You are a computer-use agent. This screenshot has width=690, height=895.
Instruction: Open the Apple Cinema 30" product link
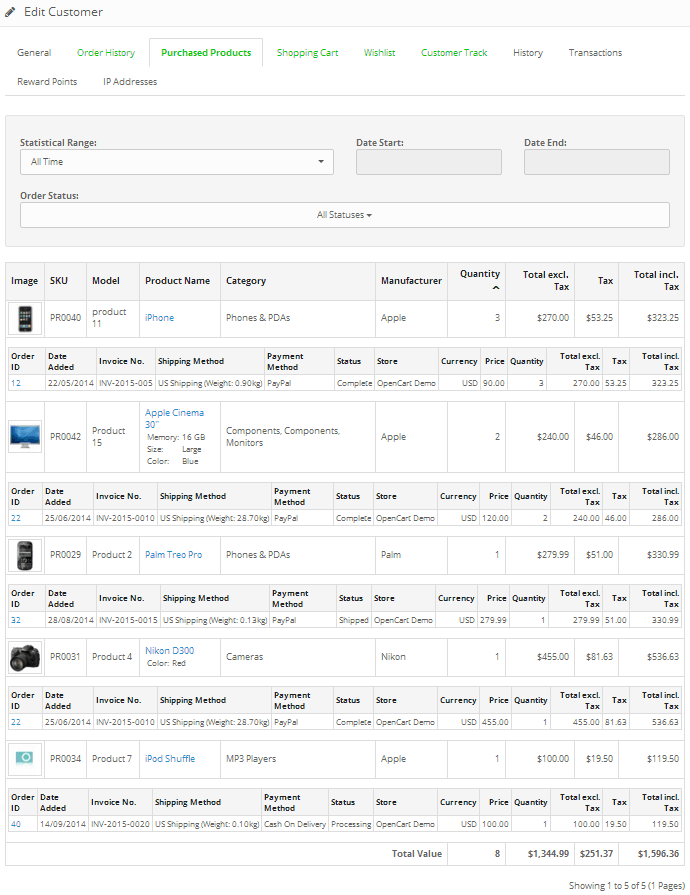[174, 418]
